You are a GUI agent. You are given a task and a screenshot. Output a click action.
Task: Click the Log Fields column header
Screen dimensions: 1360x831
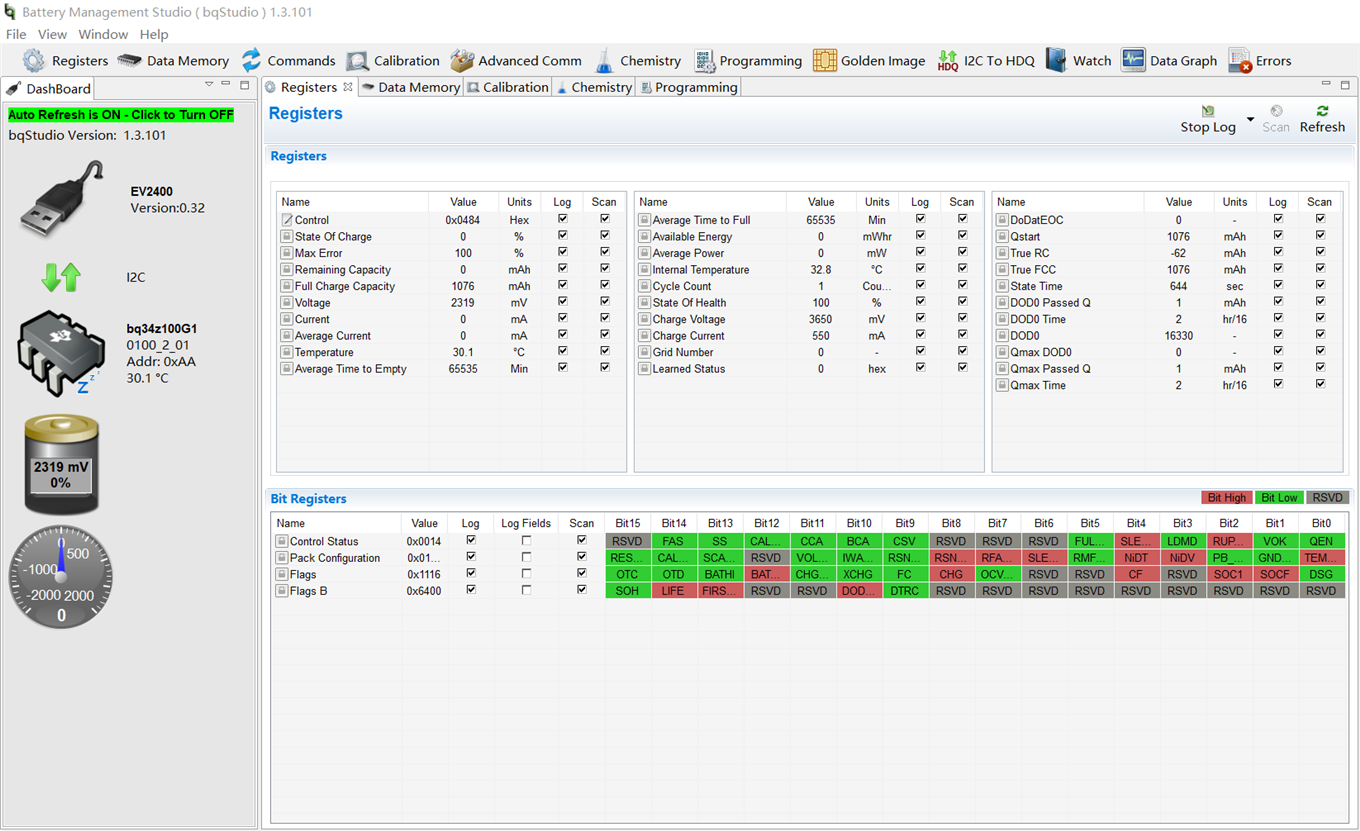526,523
